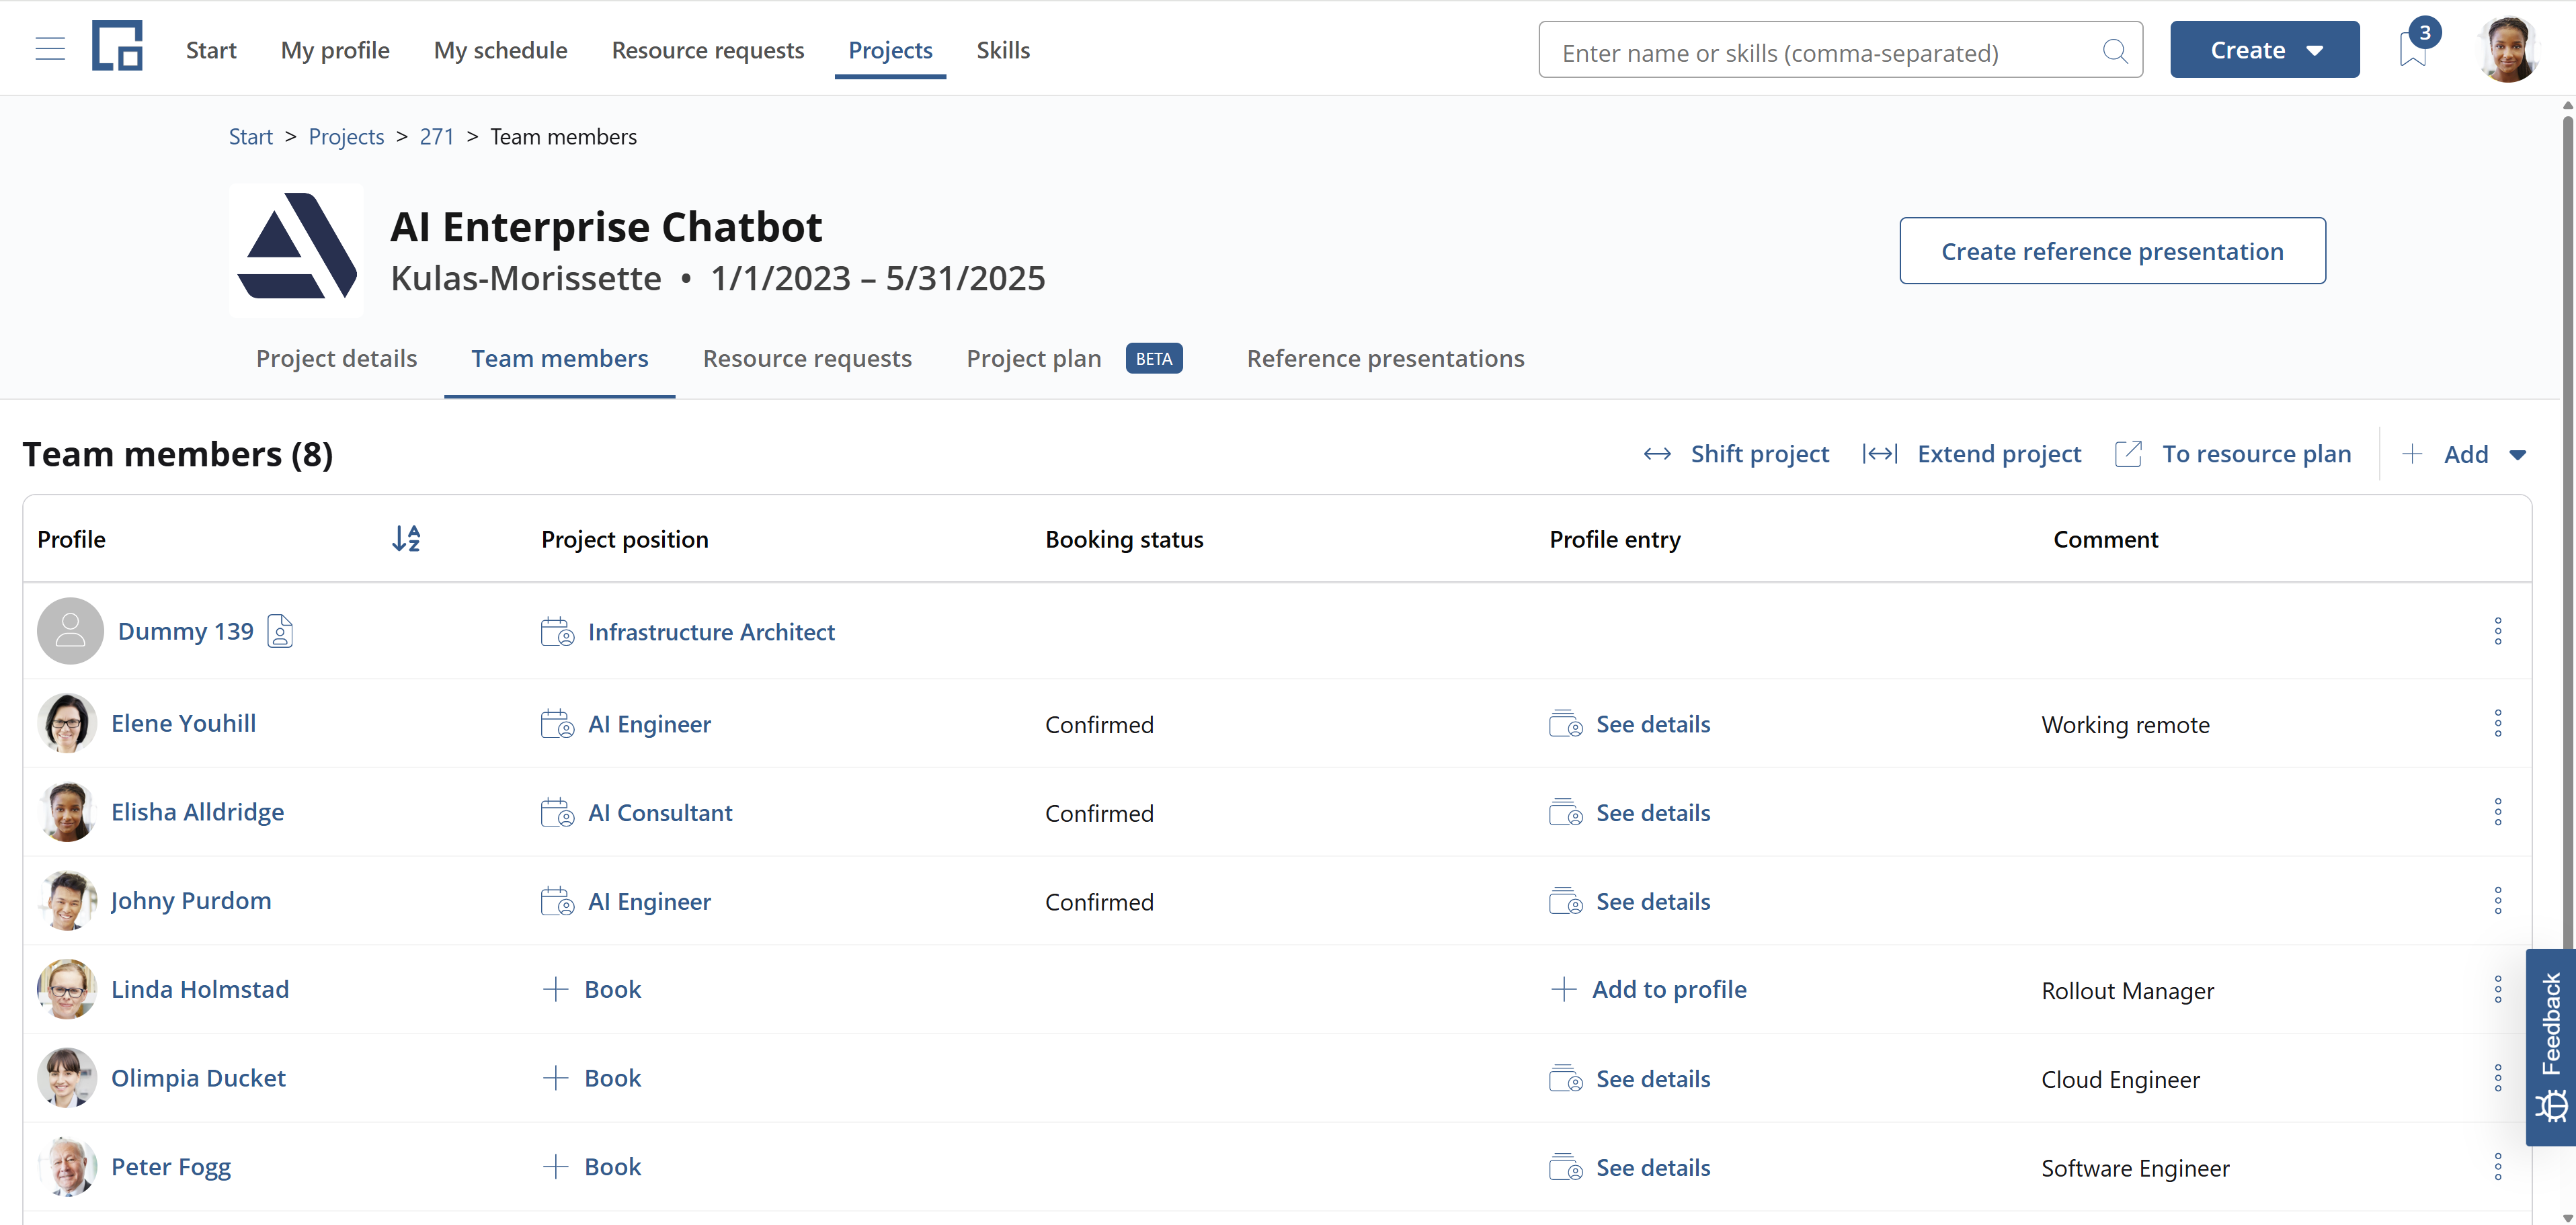Image resolution: width=2576 pixels, height=1225 pixels.
Task: Click the application logo icon
Action: coord(117,46)
